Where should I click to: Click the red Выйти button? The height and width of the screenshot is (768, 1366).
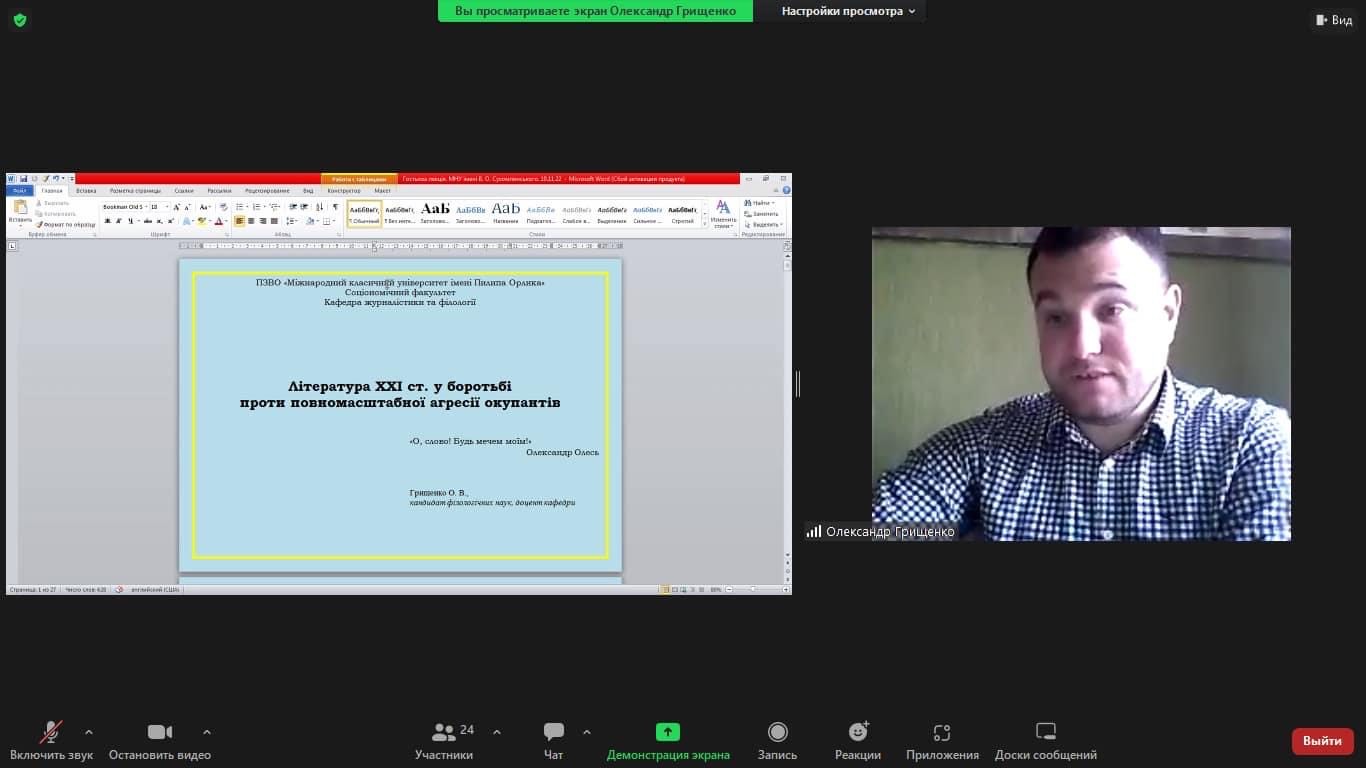pos(1322,741)
